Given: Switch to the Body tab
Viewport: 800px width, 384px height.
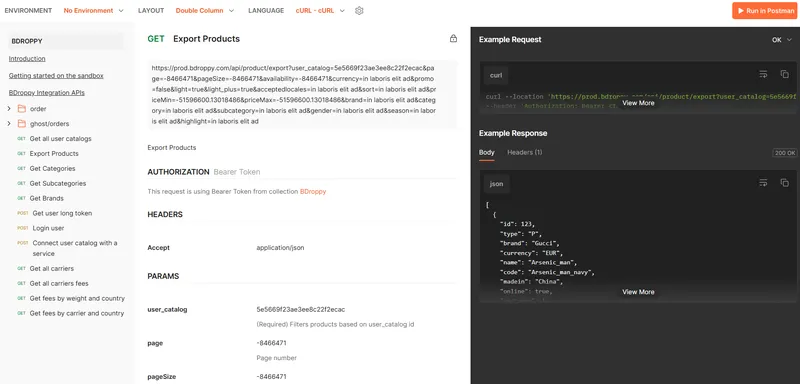Looking at the screenshot, I should [487, 152].
